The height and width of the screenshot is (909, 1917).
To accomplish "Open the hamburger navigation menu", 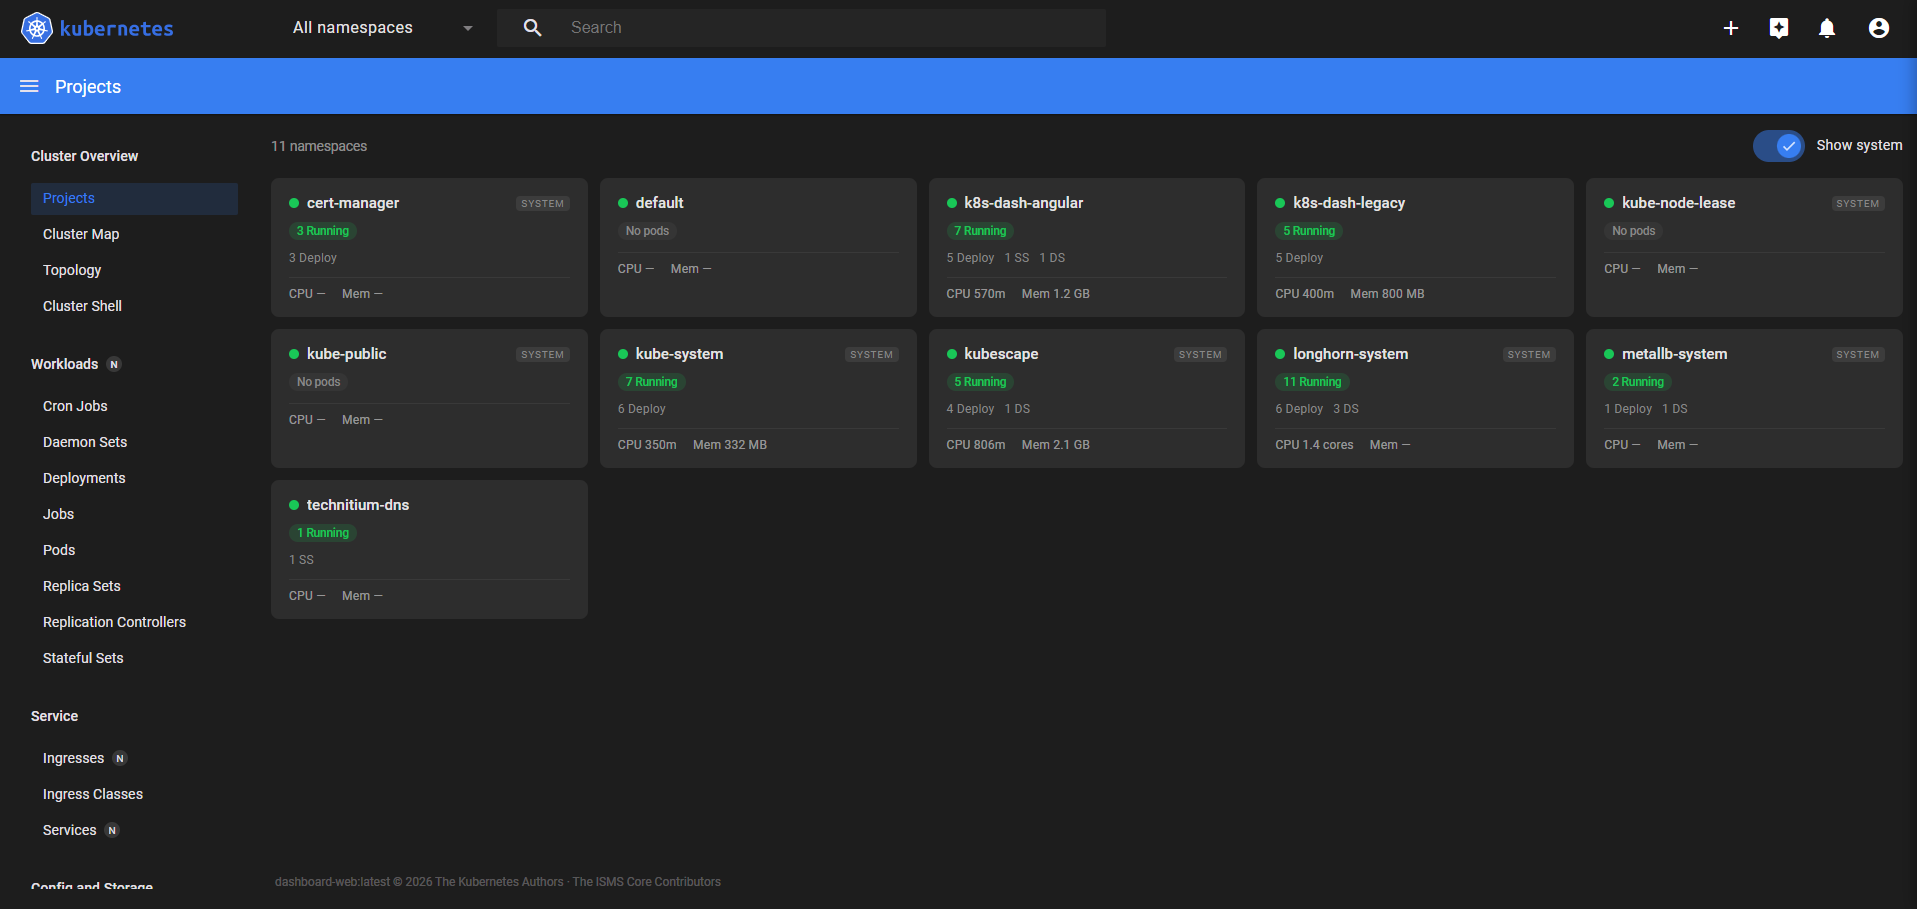I will pos(30,87).
